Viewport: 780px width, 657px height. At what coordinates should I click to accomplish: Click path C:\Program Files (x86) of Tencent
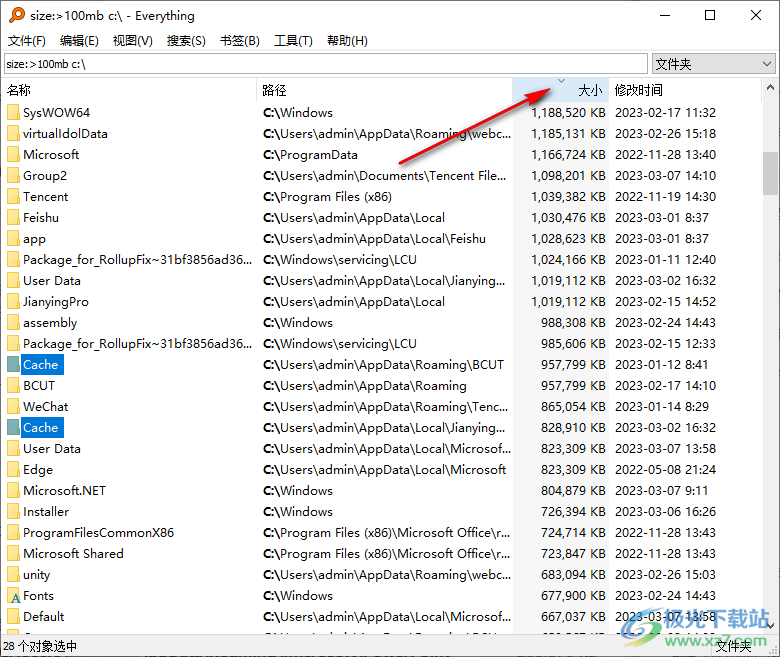pyautogui.click(x=327, y=196)
